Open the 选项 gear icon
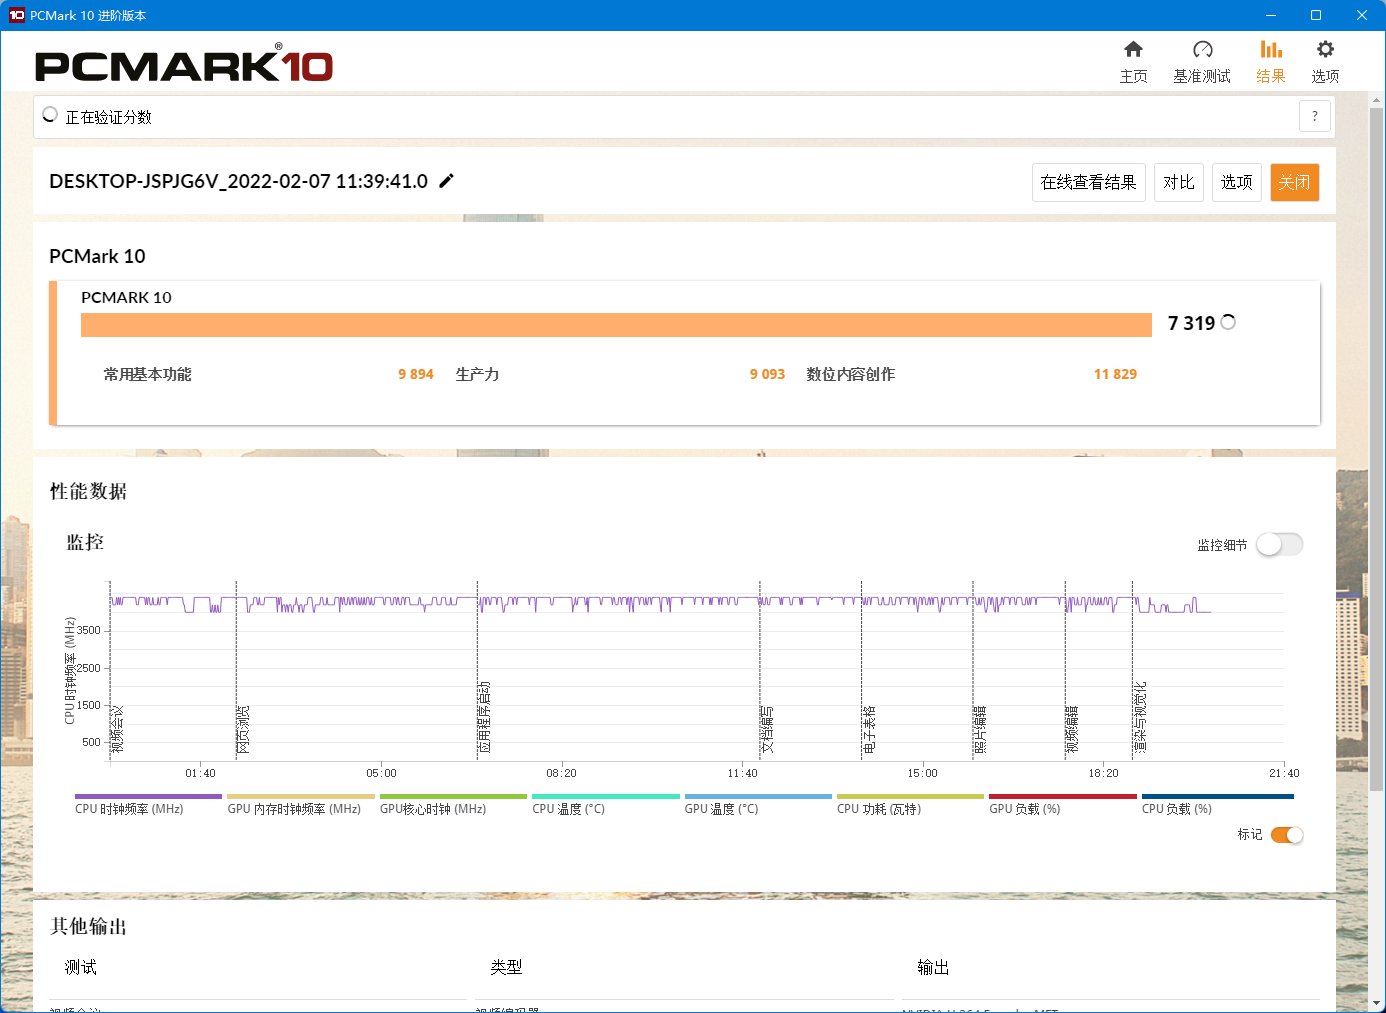Image resolution: width=1386 pixels, height=1013 pixels. click(x=1325, y=50)
